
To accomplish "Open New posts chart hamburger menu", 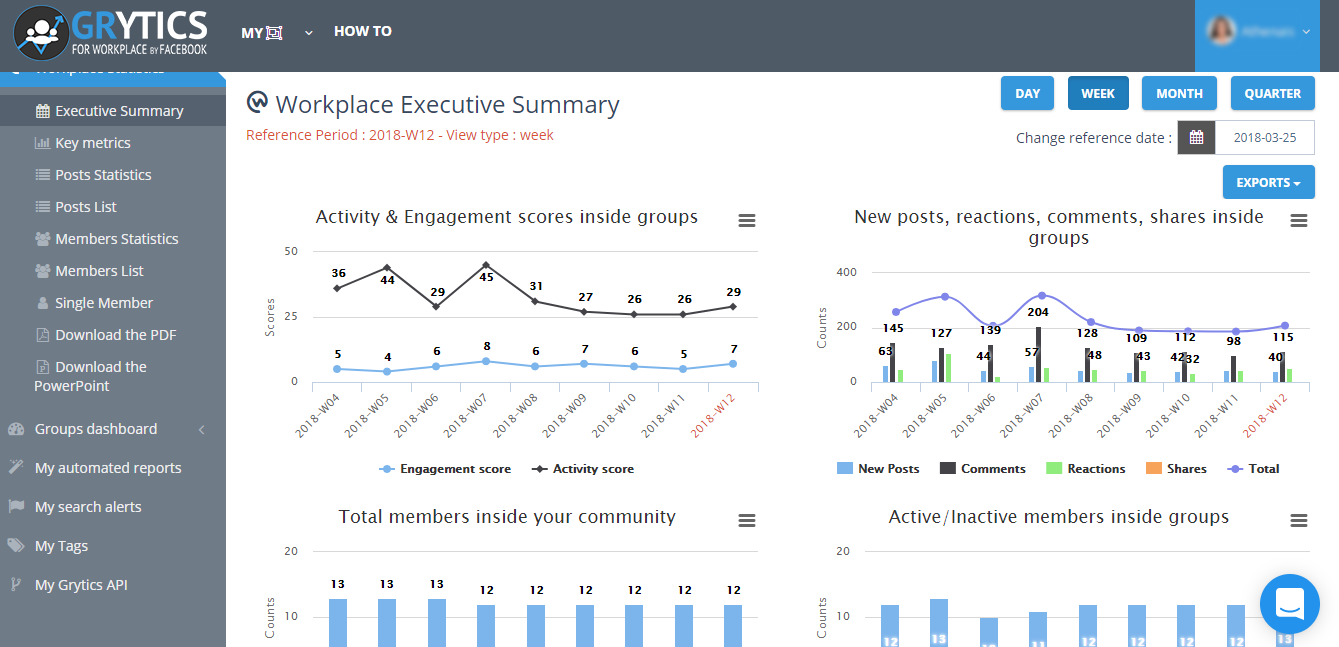I will pos(1299,221).
